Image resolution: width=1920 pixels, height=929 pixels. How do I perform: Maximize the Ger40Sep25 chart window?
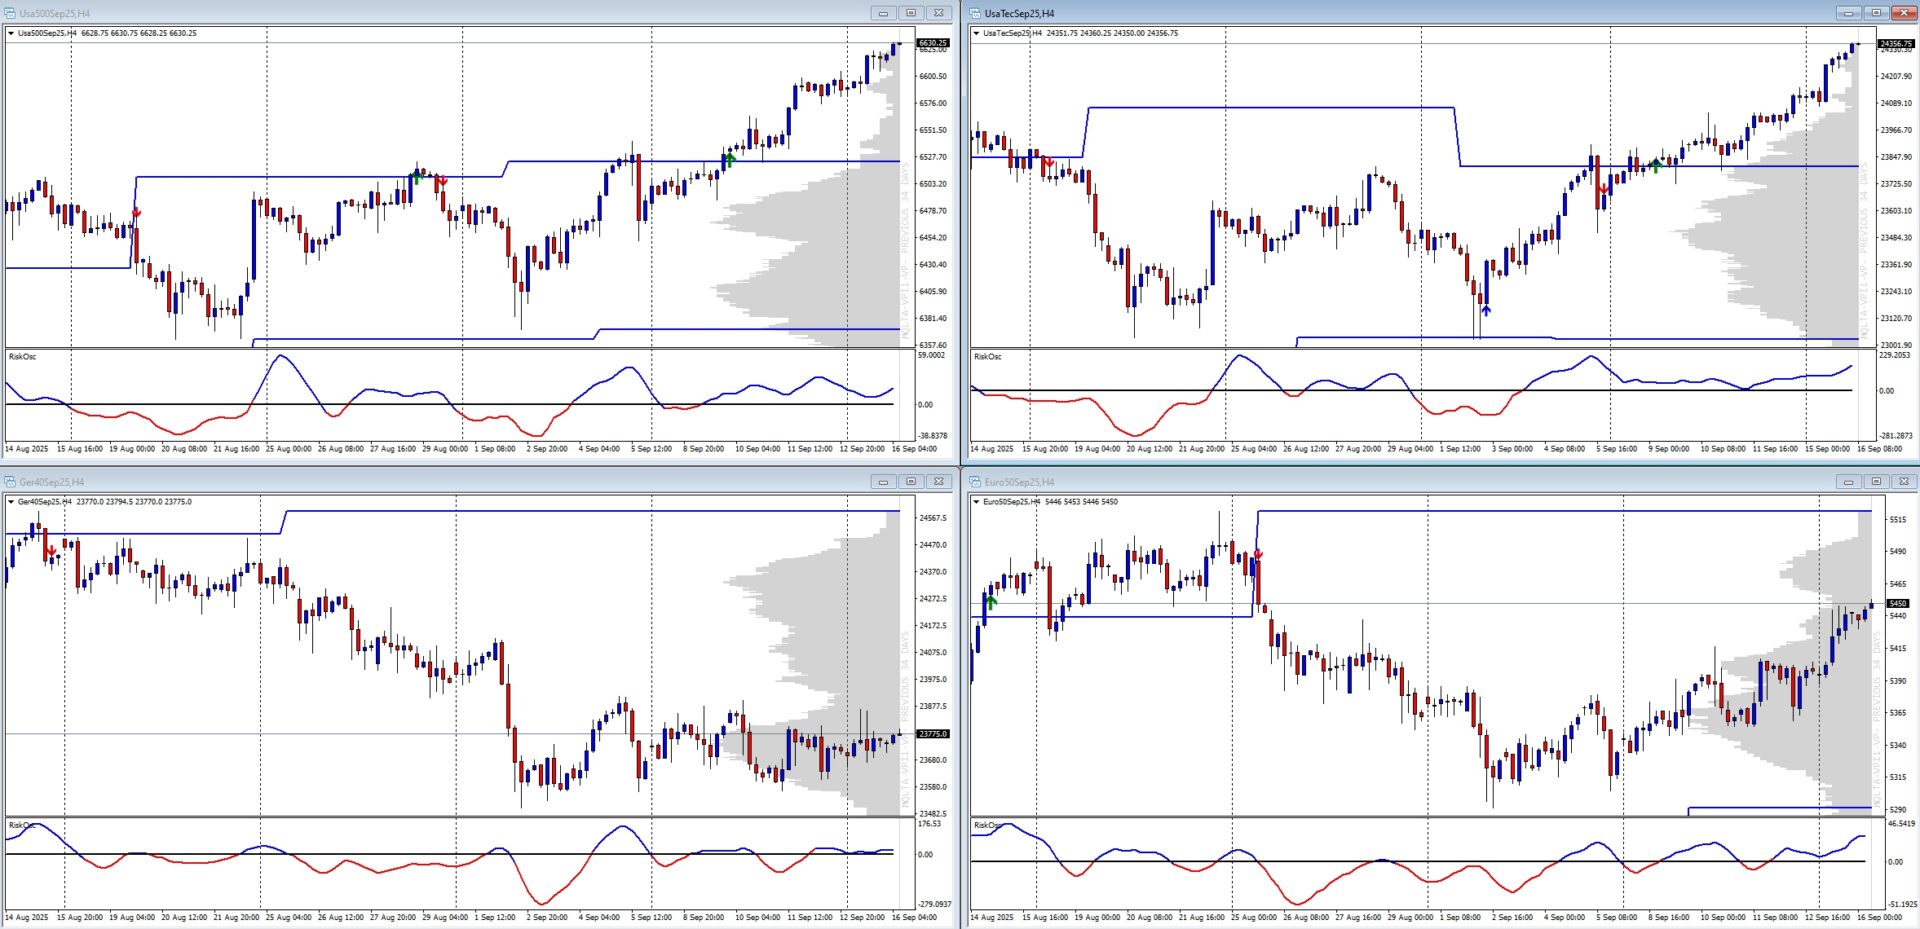pos(910,482)
